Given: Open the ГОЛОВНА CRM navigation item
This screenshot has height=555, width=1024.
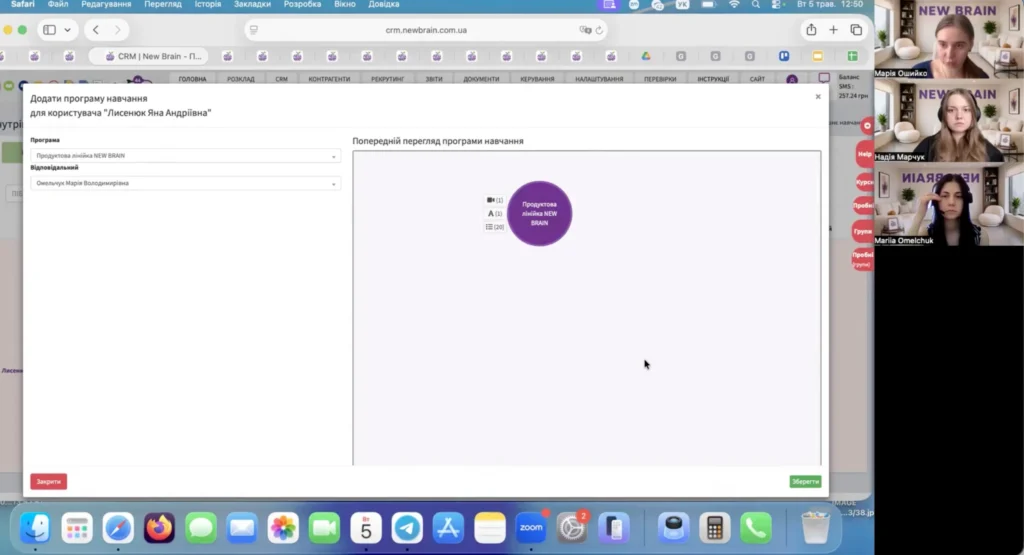Looking at the screenshot, I should click(x=192, y=79).
